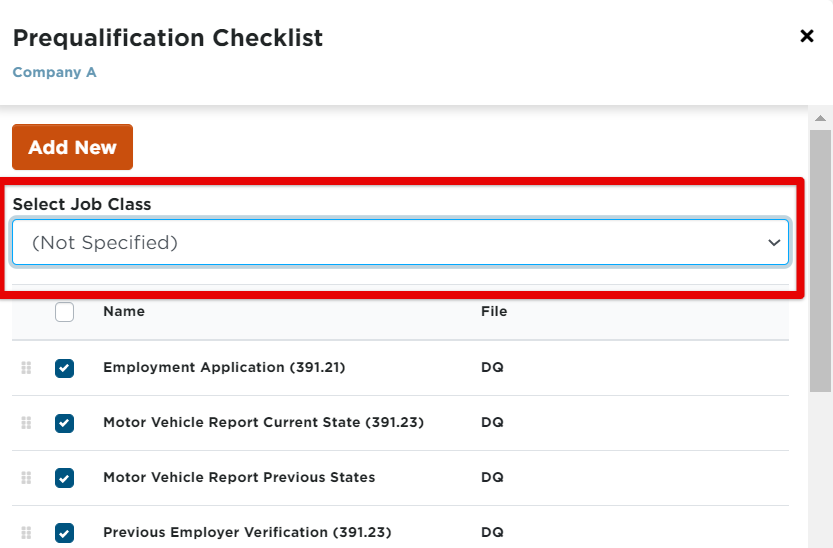Select the Employment Application (391.21) item name
Image resolution: width=833 pixels, height=548 pixels.
224,368
